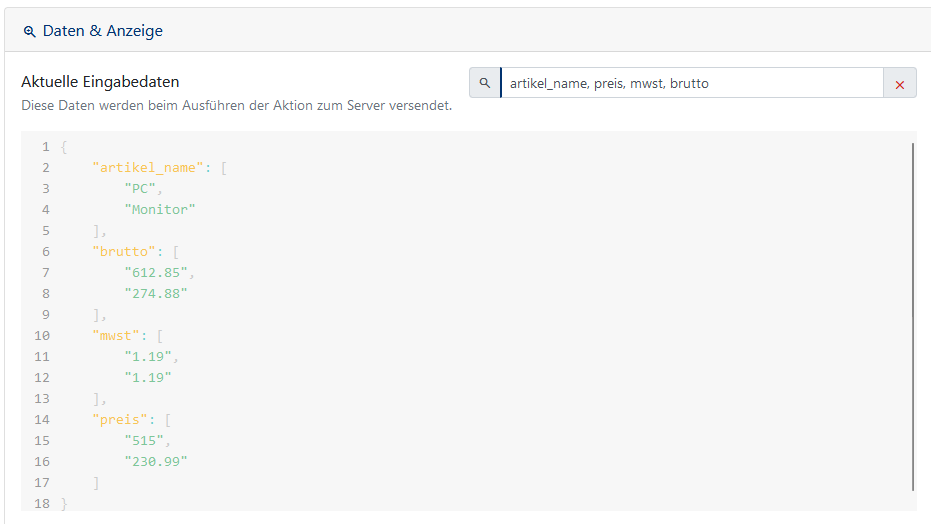Select the "274.88" value on line 8
Screen dimensions: 931x524
[156, 294]
